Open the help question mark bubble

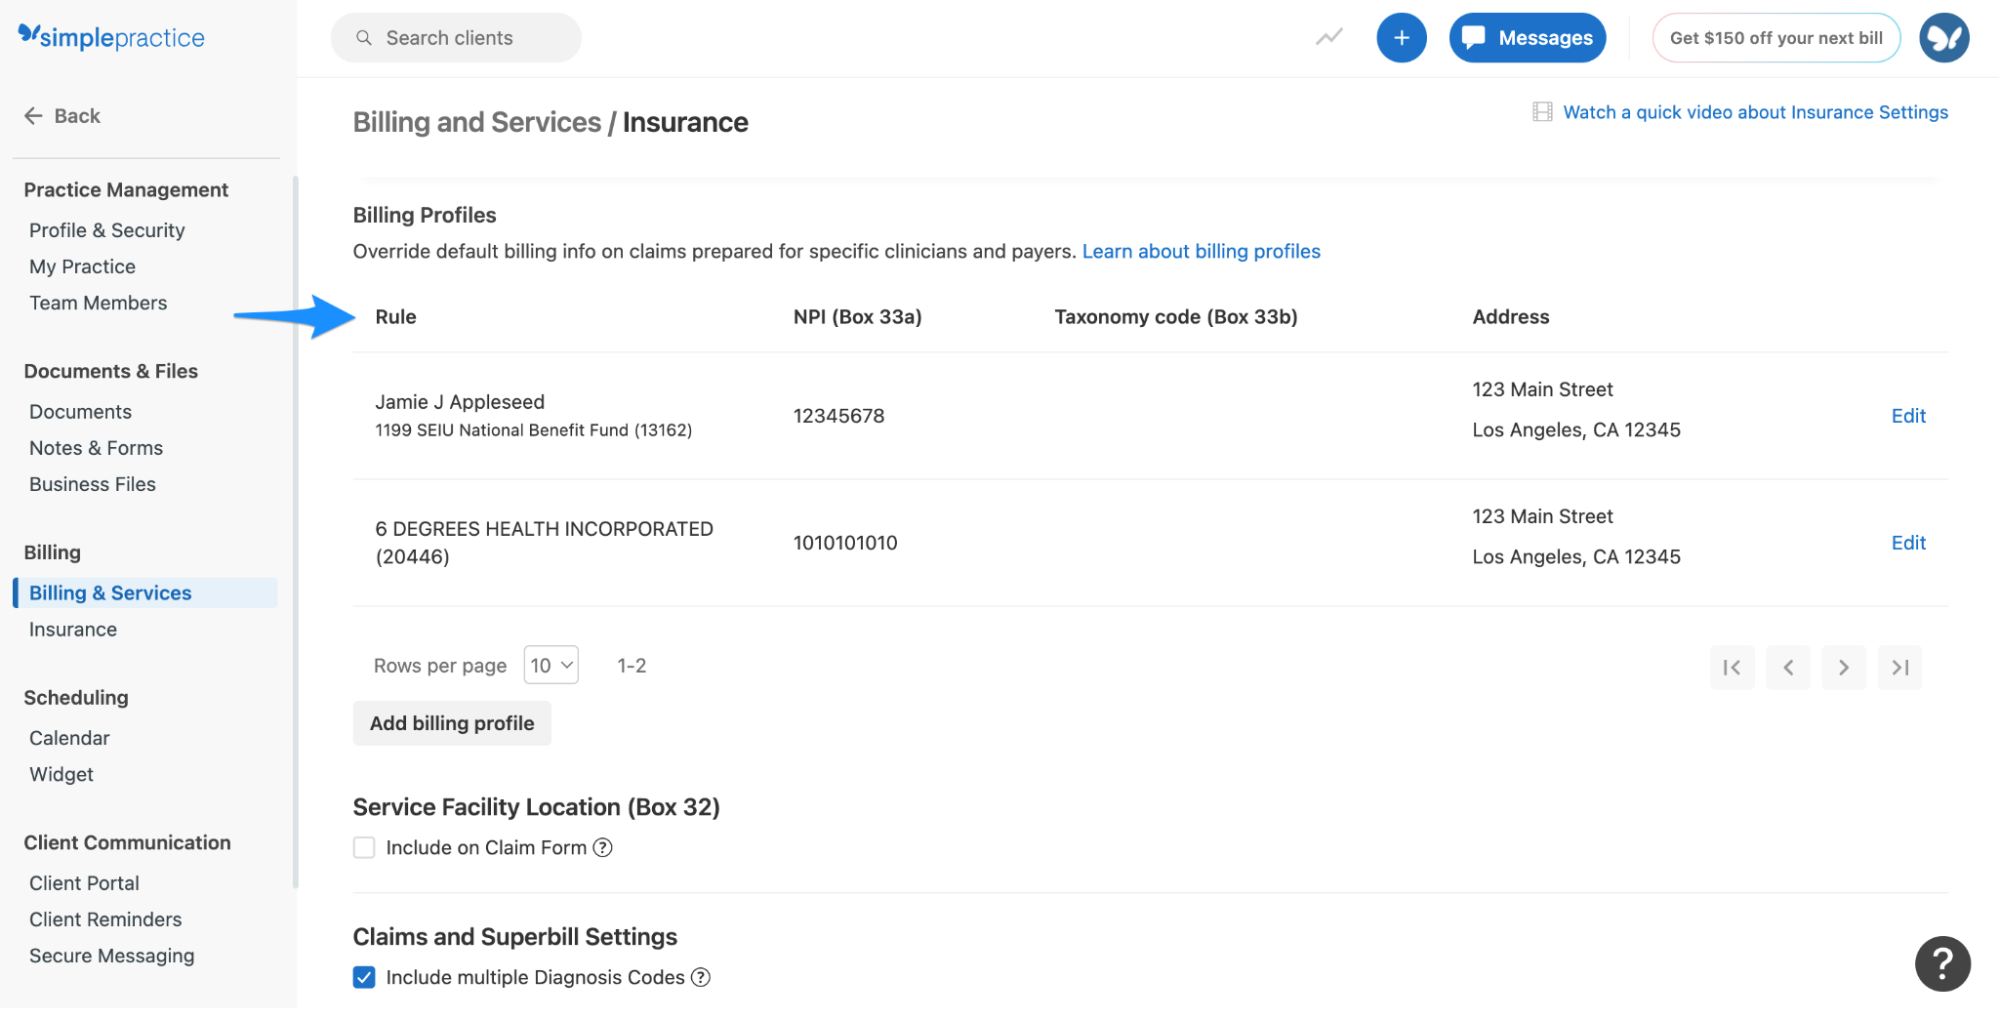(1942, 963)
